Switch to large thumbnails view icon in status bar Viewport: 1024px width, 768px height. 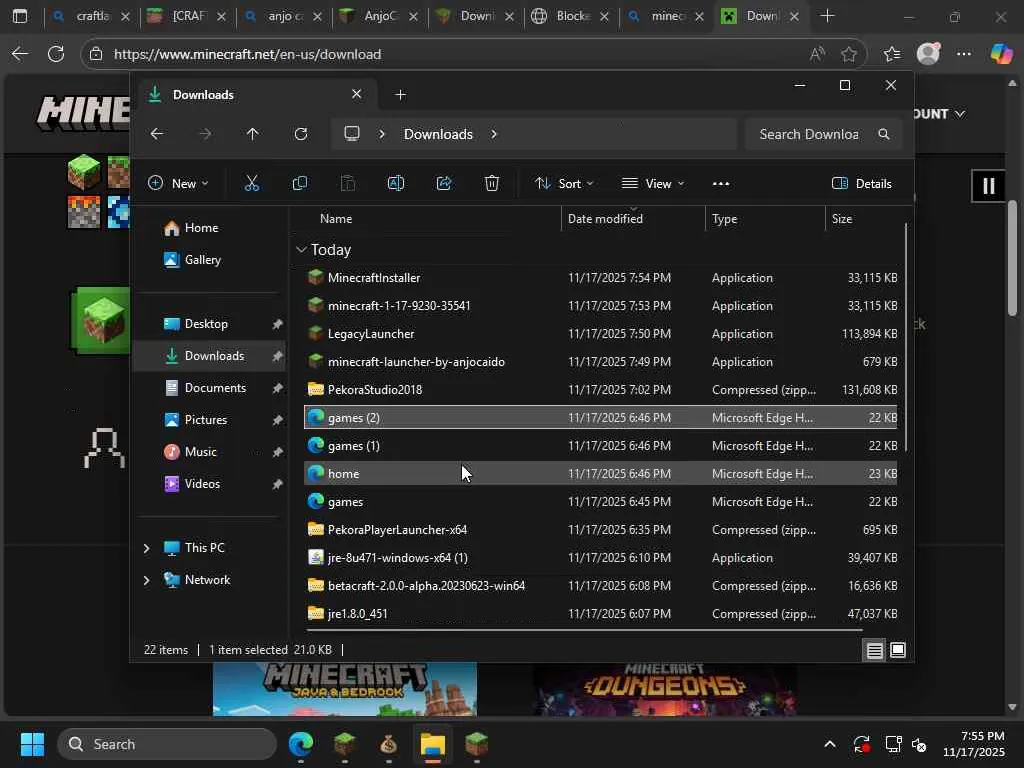tap(898, 650)
